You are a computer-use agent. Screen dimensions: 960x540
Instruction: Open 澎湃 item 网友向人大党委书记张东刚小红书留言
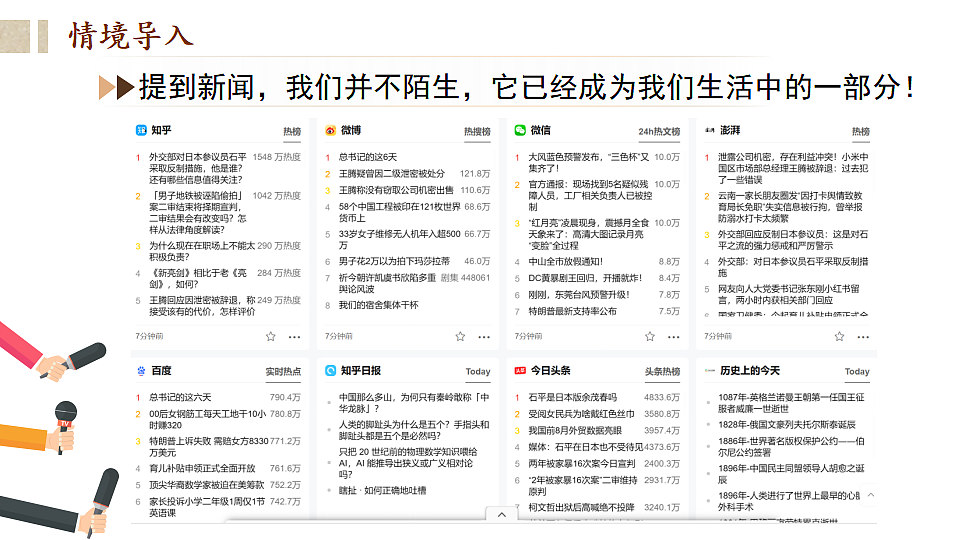(x=789, y=294)
